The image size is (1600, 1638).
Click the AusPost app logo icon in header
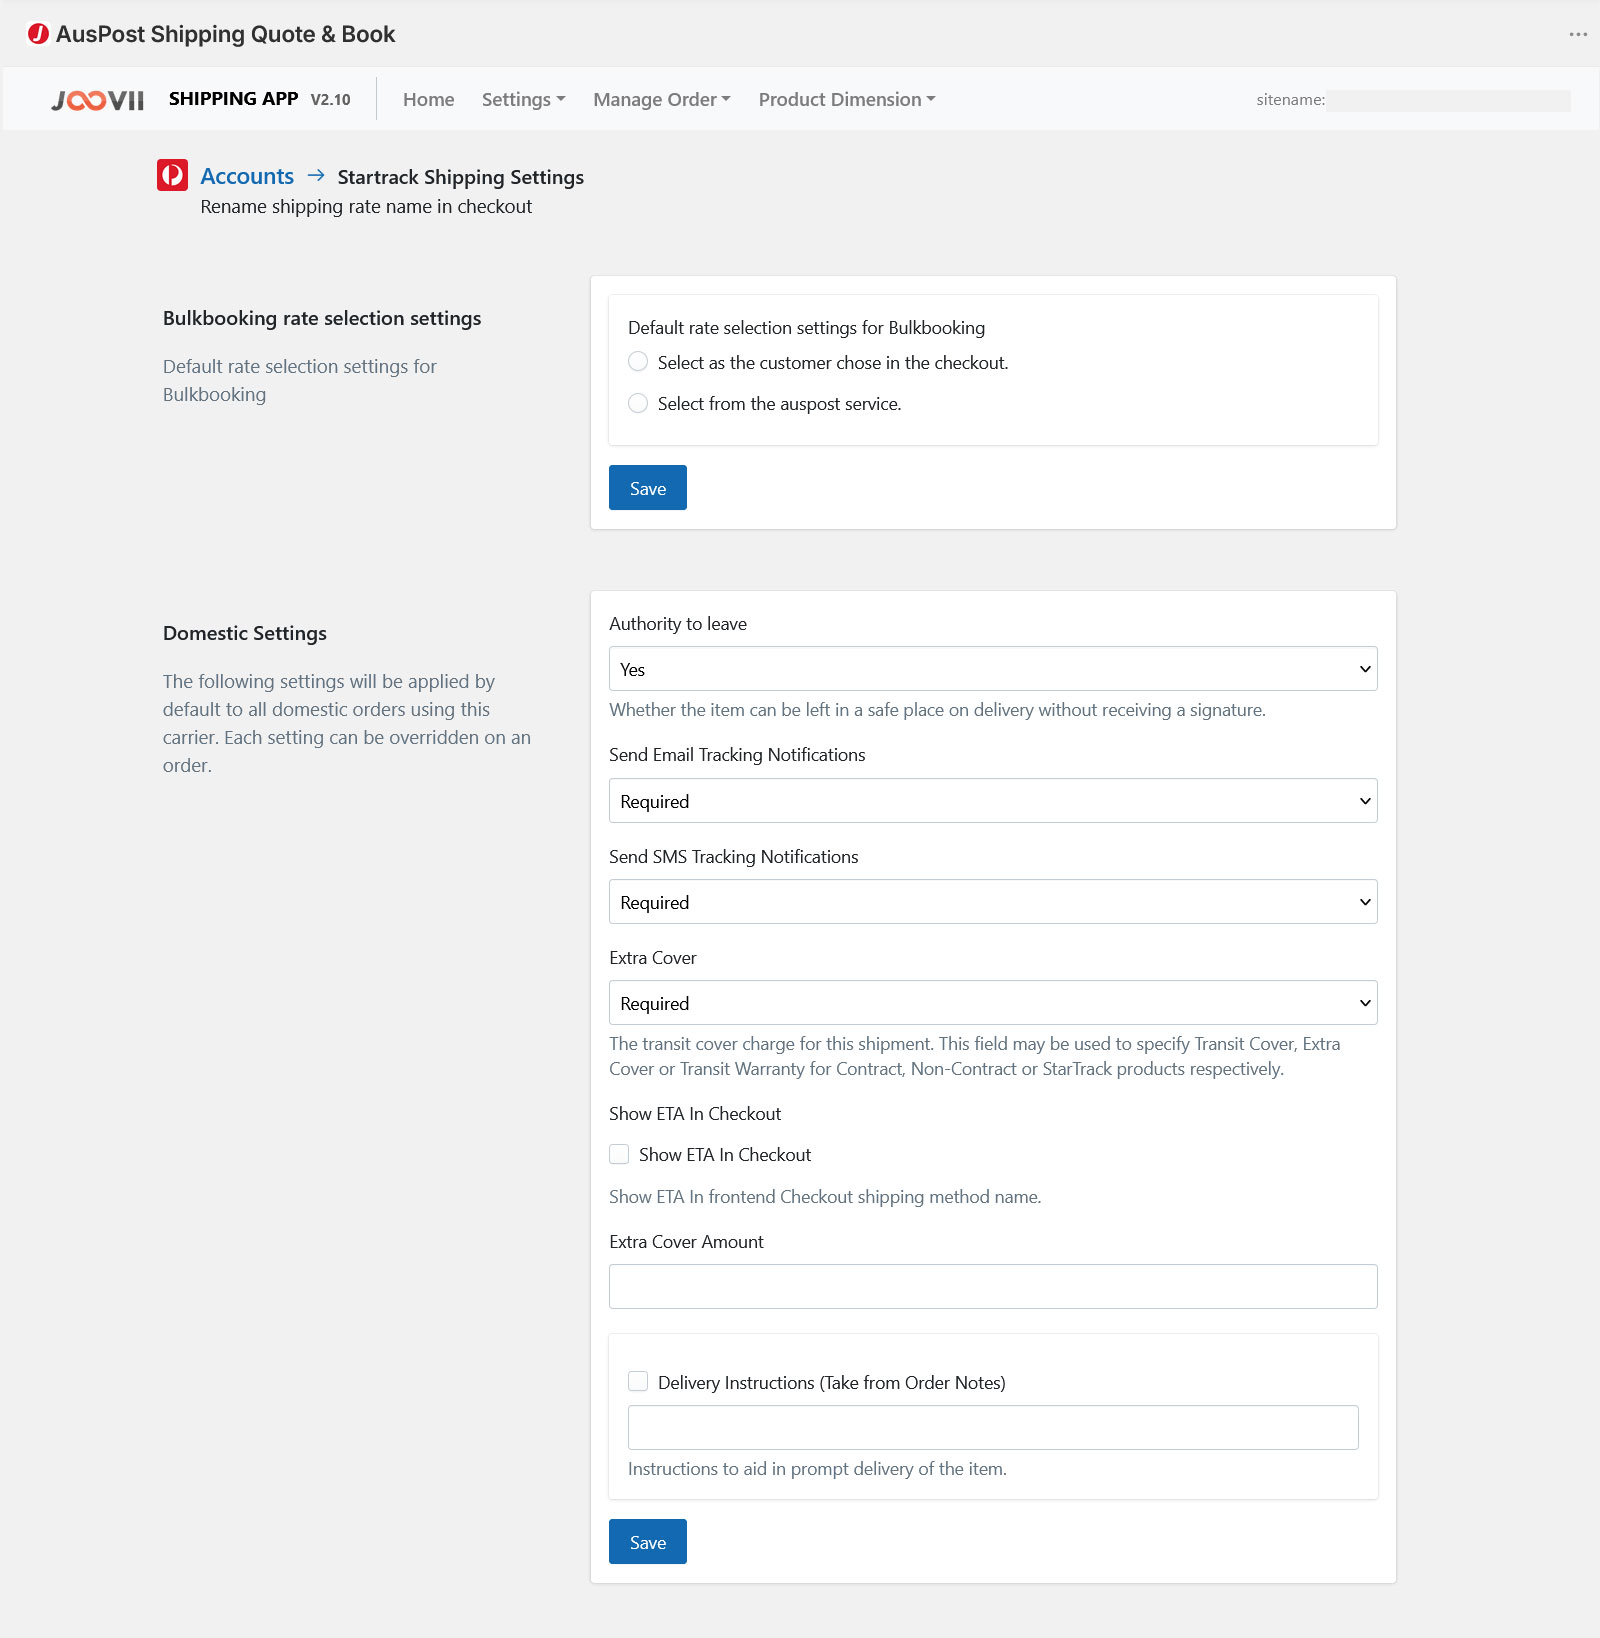(x=38, y=34)
